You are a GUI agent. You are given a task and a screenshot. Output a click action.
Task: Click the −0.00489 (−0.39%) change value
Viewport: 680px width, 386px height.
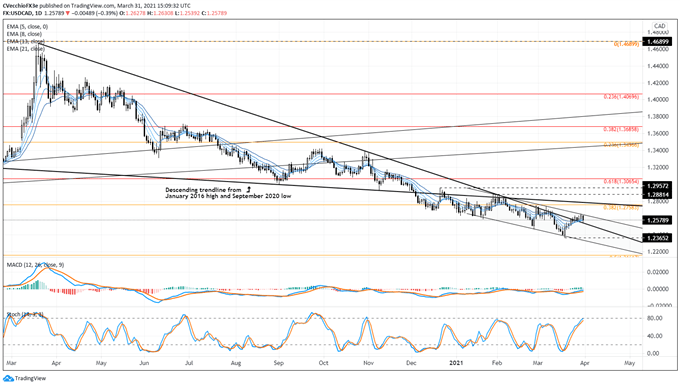coord(94,13)
